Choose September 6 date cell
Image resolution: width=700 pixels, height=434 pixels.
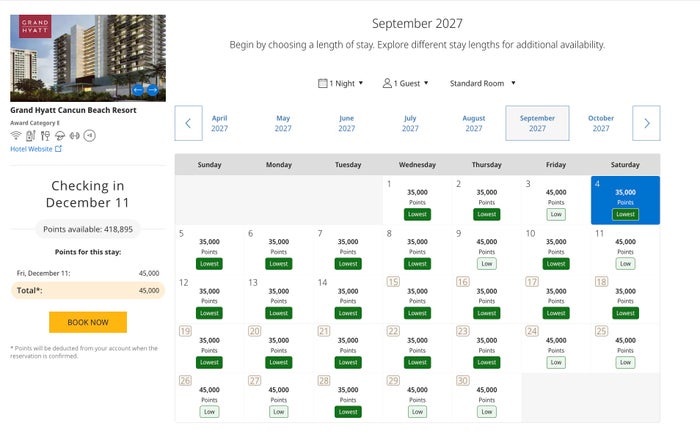[x=279, y=250]
